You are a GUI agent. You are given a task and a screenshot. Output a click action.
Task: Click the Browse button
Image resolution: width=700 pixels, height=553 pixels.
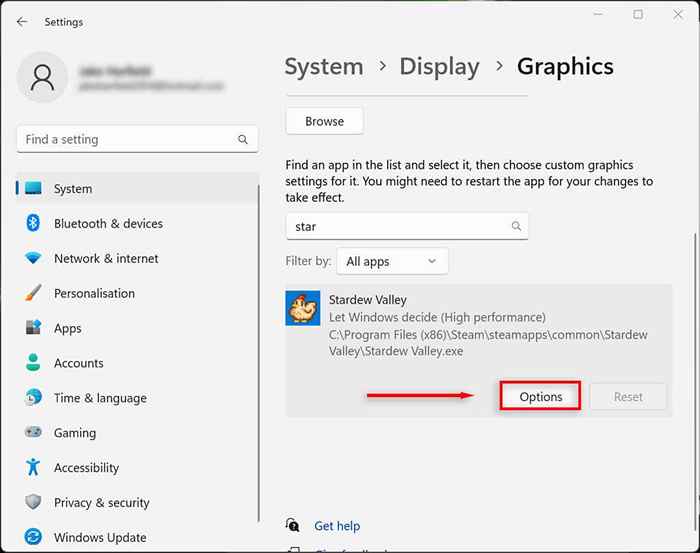click(x=325, y=121)
